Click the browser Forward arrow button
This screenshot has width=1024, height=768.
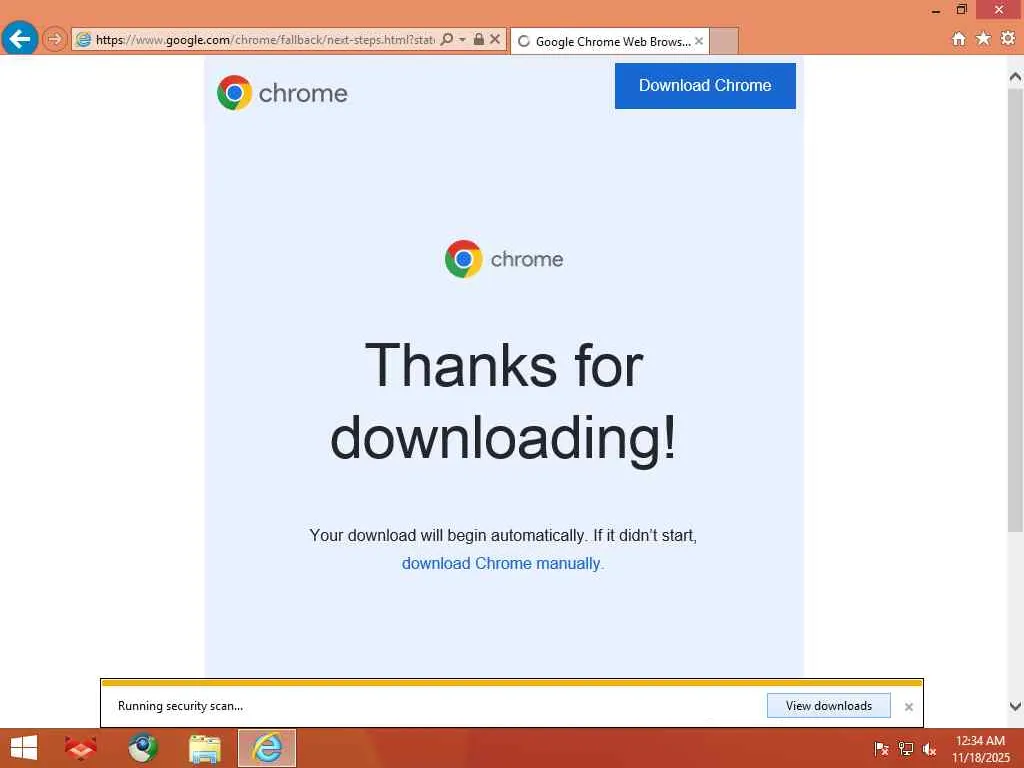click(x=54, y=40)
